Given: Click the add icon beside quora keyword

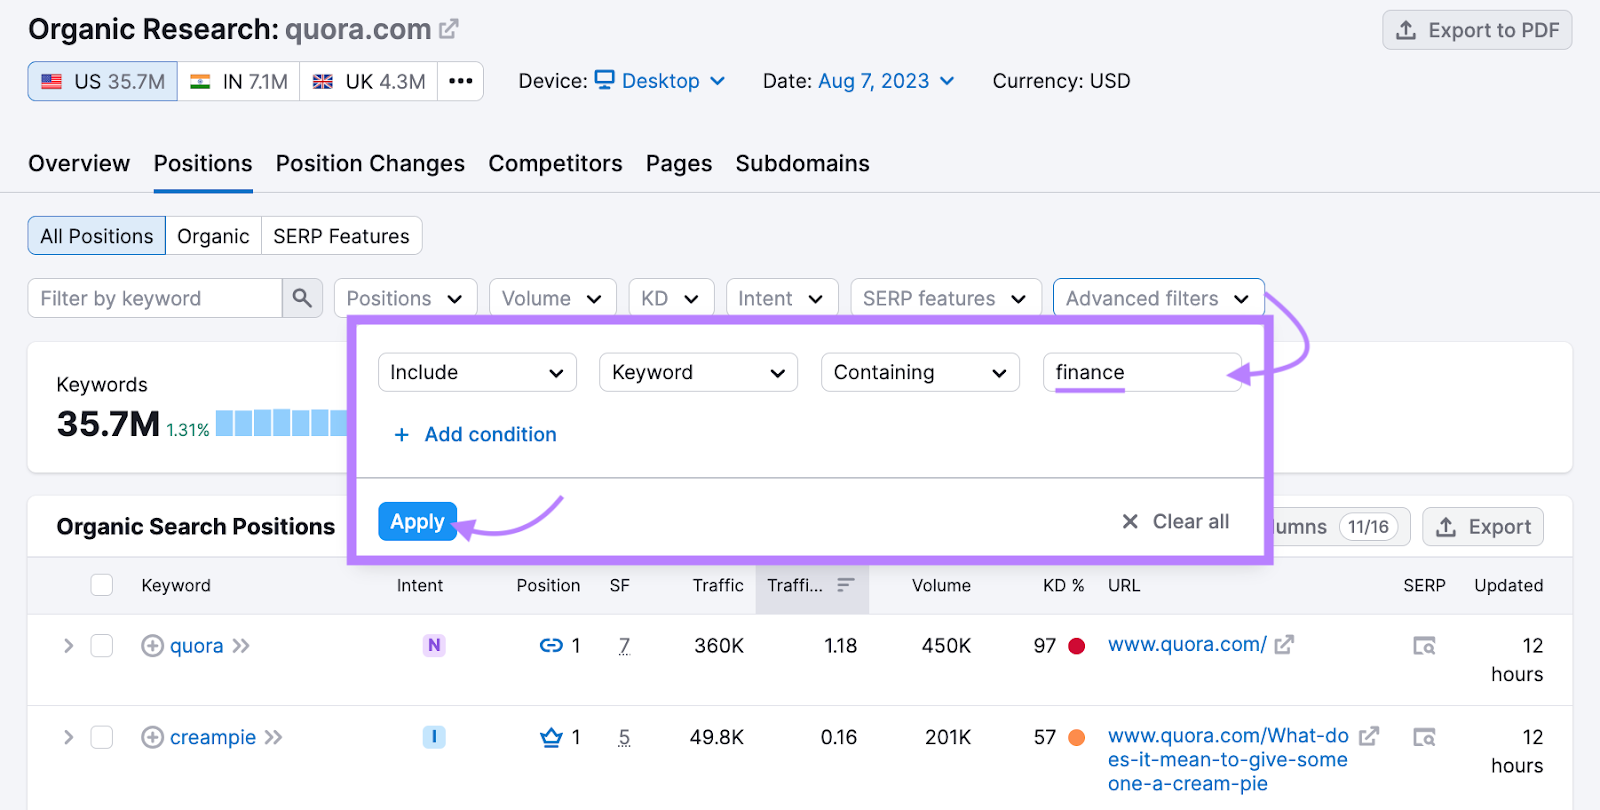Looking at the screenshot, I should [x=152, y=646].
